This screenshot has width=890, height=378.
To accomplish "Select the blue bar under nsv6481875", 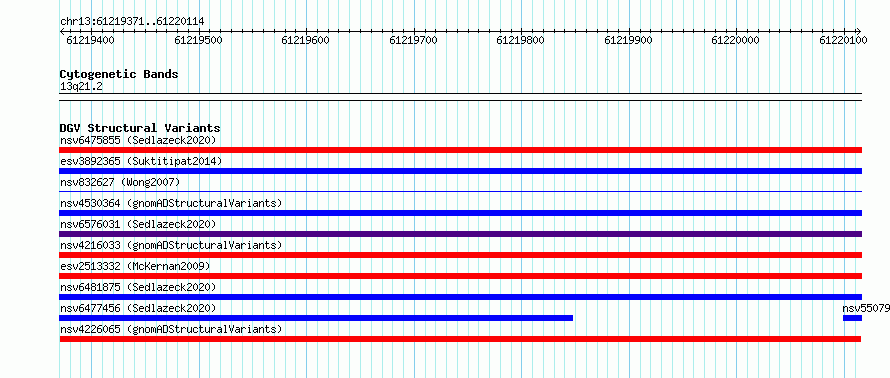I will tap(460, 297).
